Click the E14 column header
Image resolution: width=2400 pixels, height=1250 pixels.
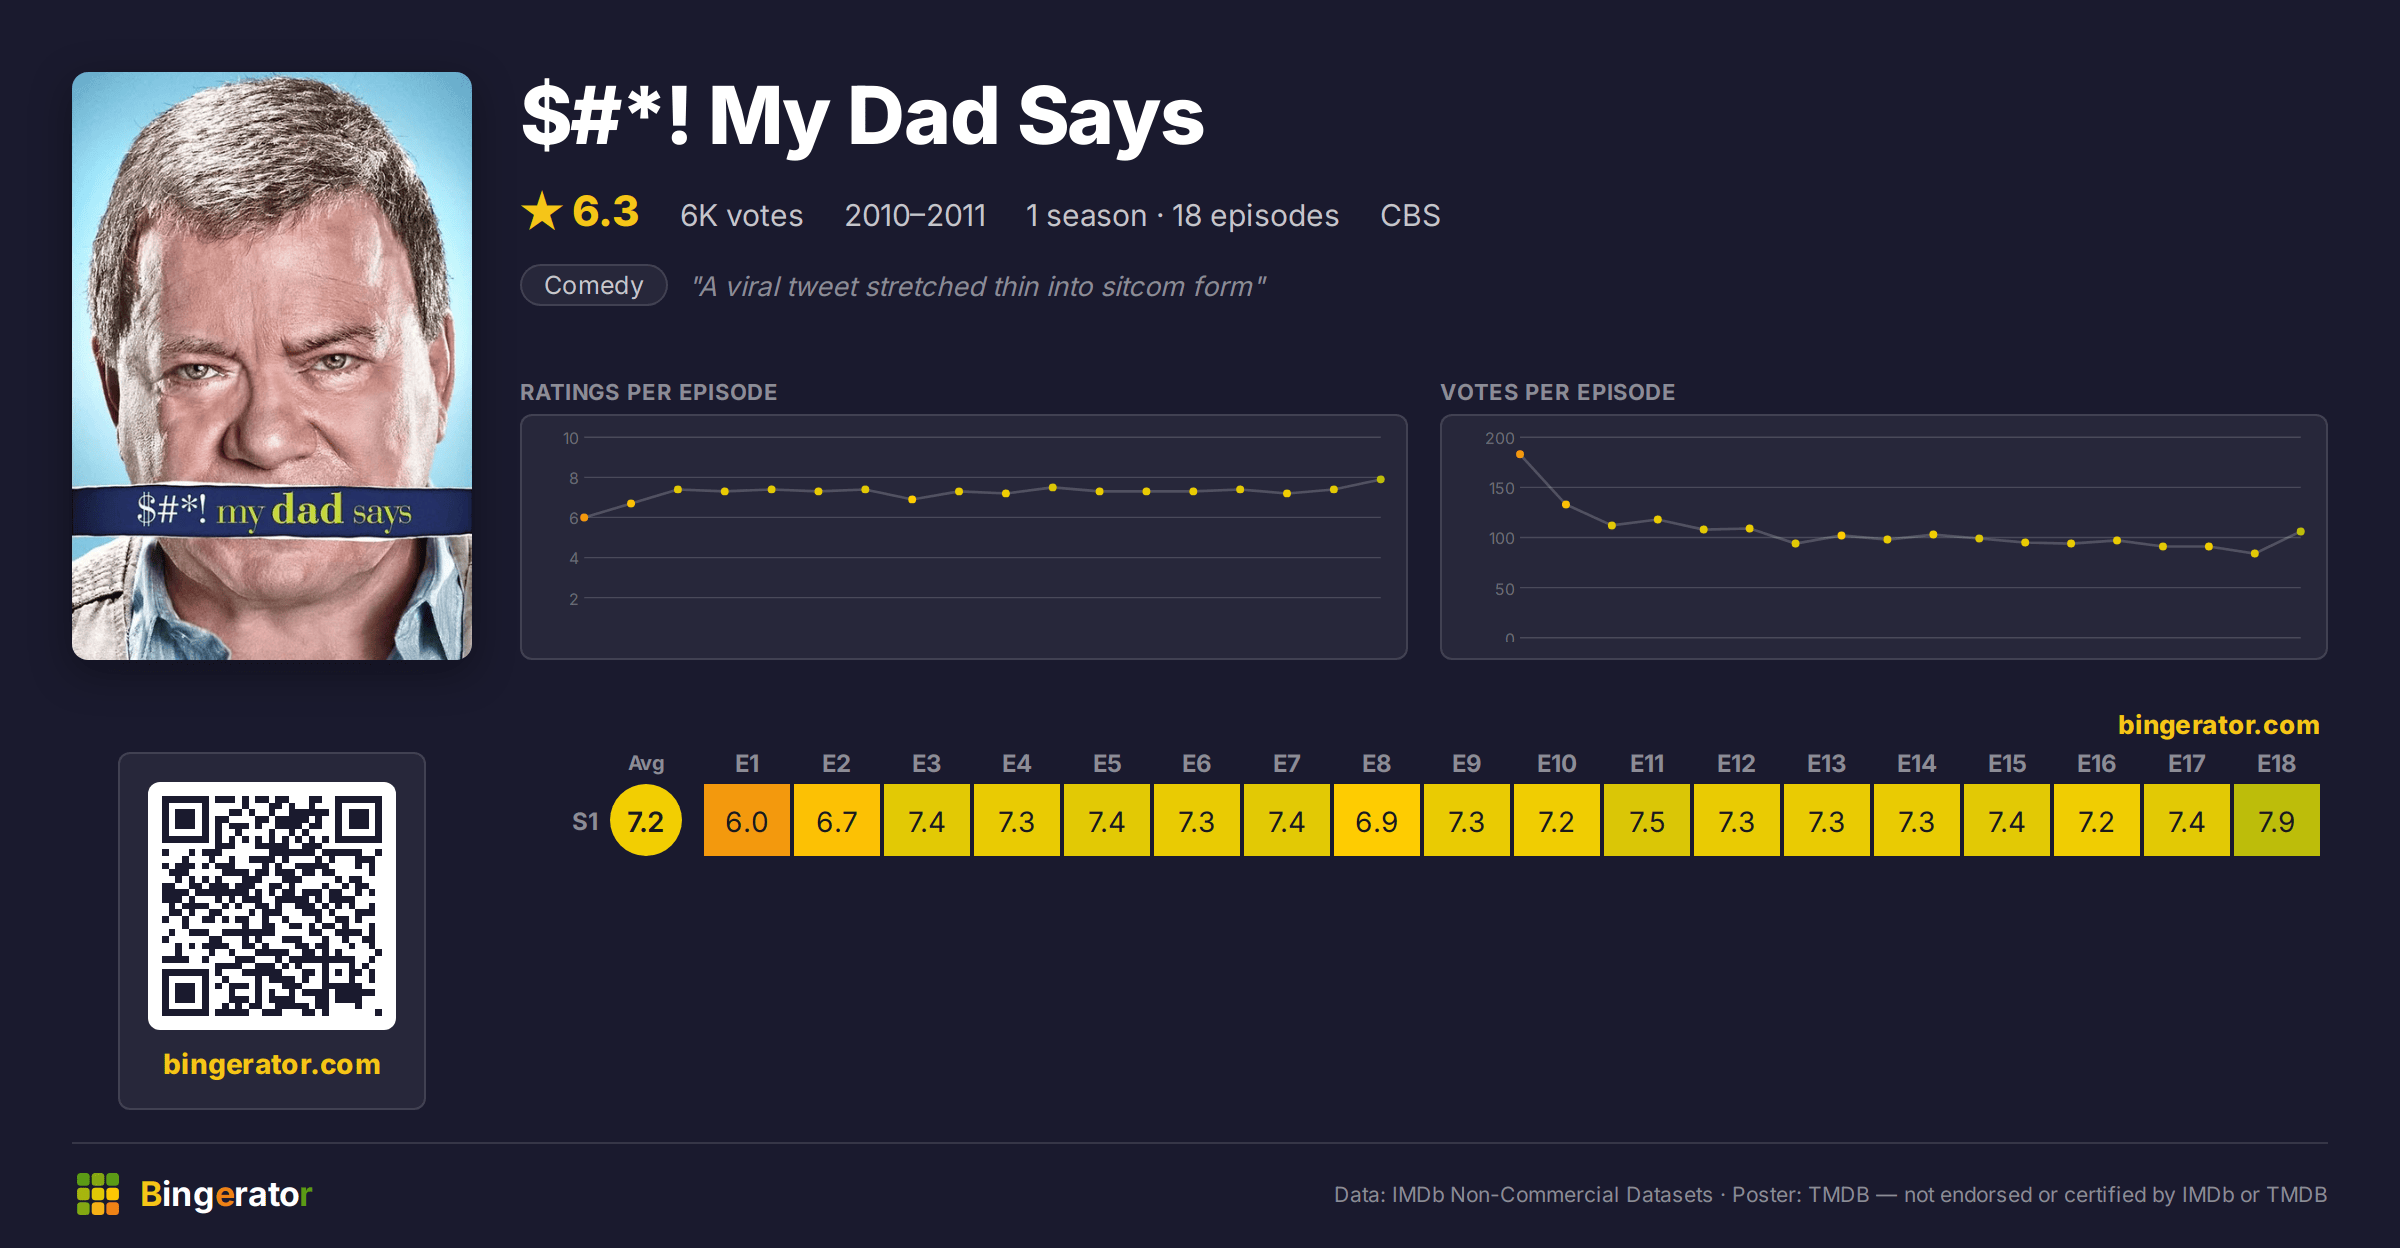(x=1917, y=764)
